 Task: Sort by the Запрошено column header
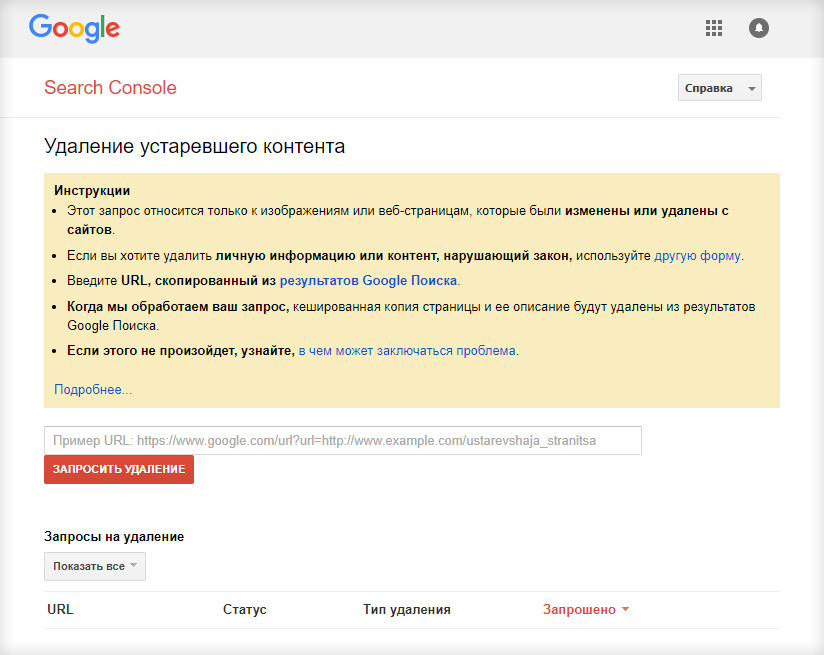579,609
